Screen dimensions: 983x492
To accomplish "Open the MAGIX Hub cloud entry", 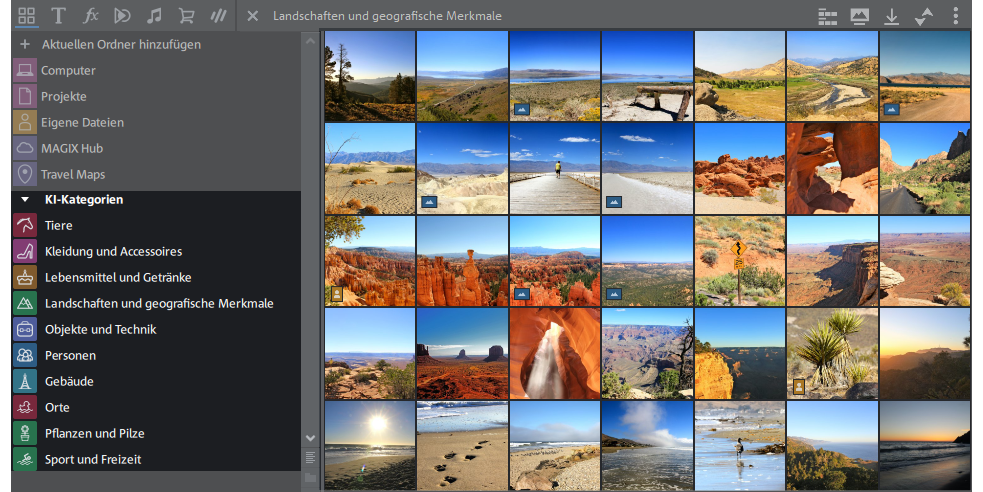I will point(72,148).
